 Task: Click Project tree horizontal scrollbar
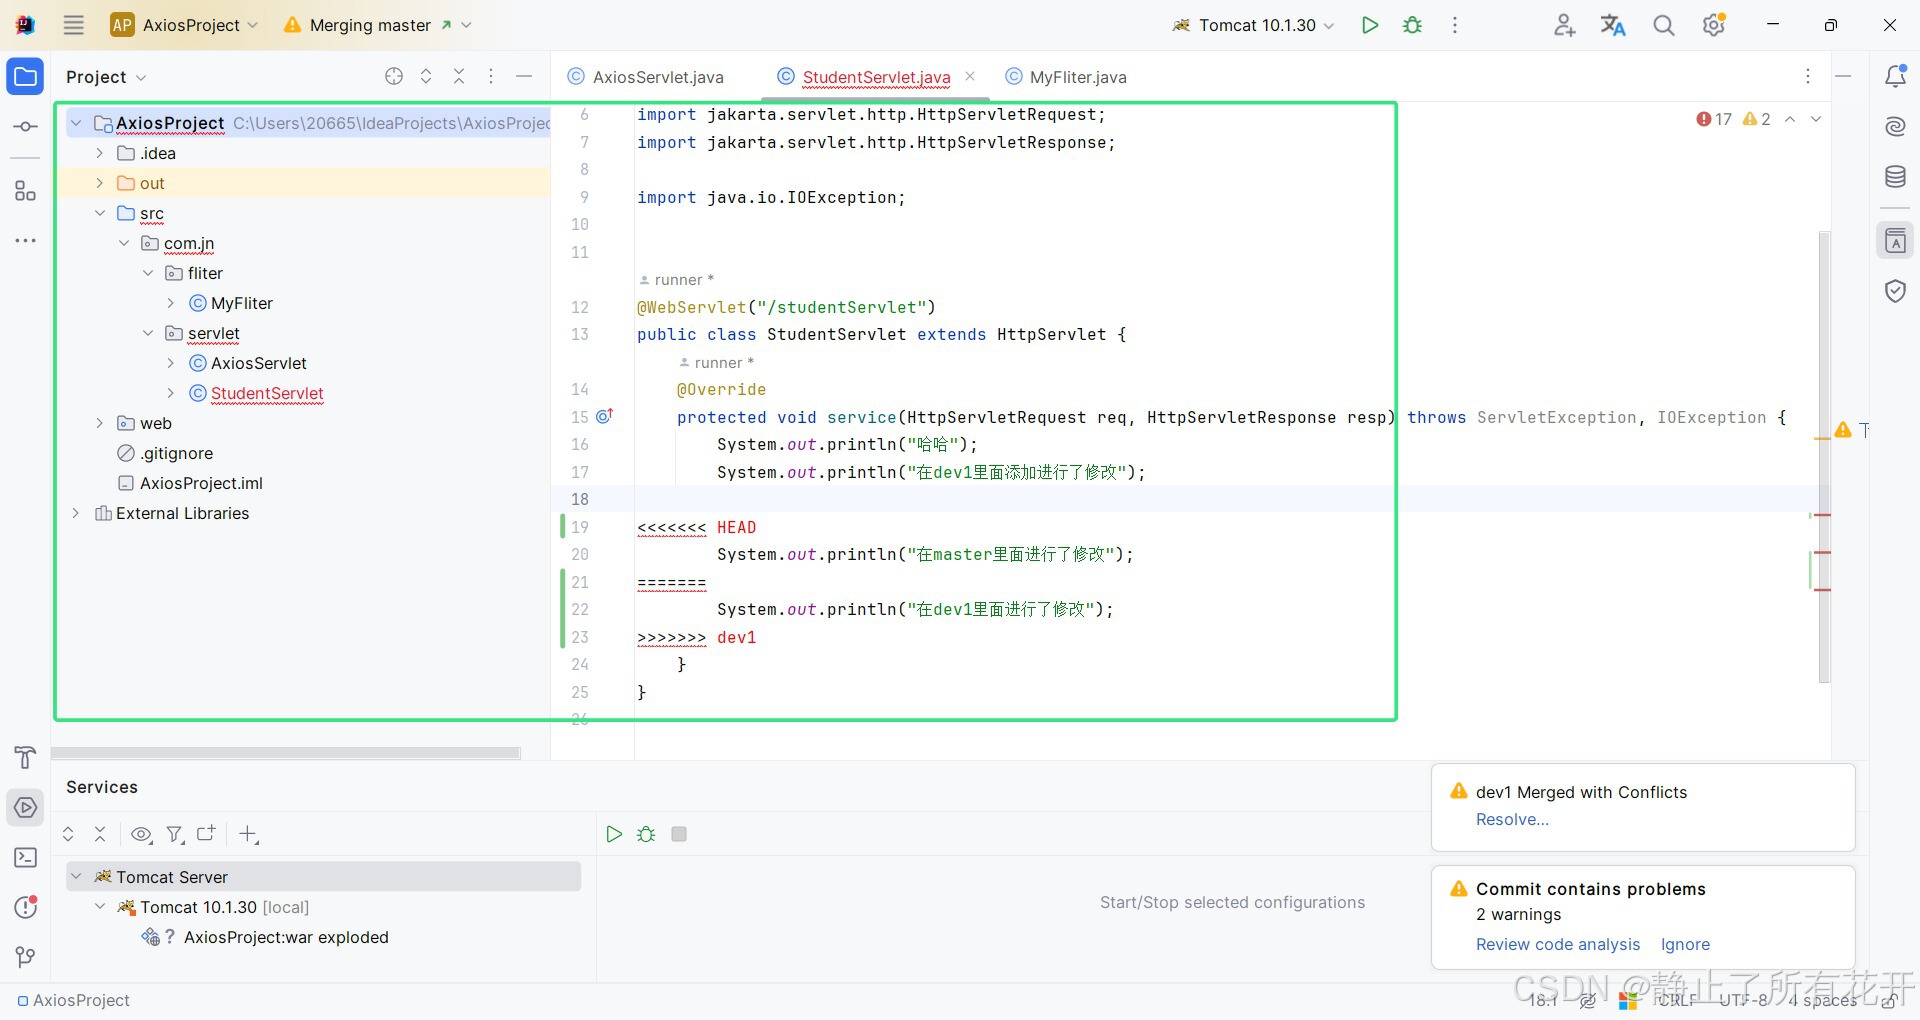[x=286, y=752]
